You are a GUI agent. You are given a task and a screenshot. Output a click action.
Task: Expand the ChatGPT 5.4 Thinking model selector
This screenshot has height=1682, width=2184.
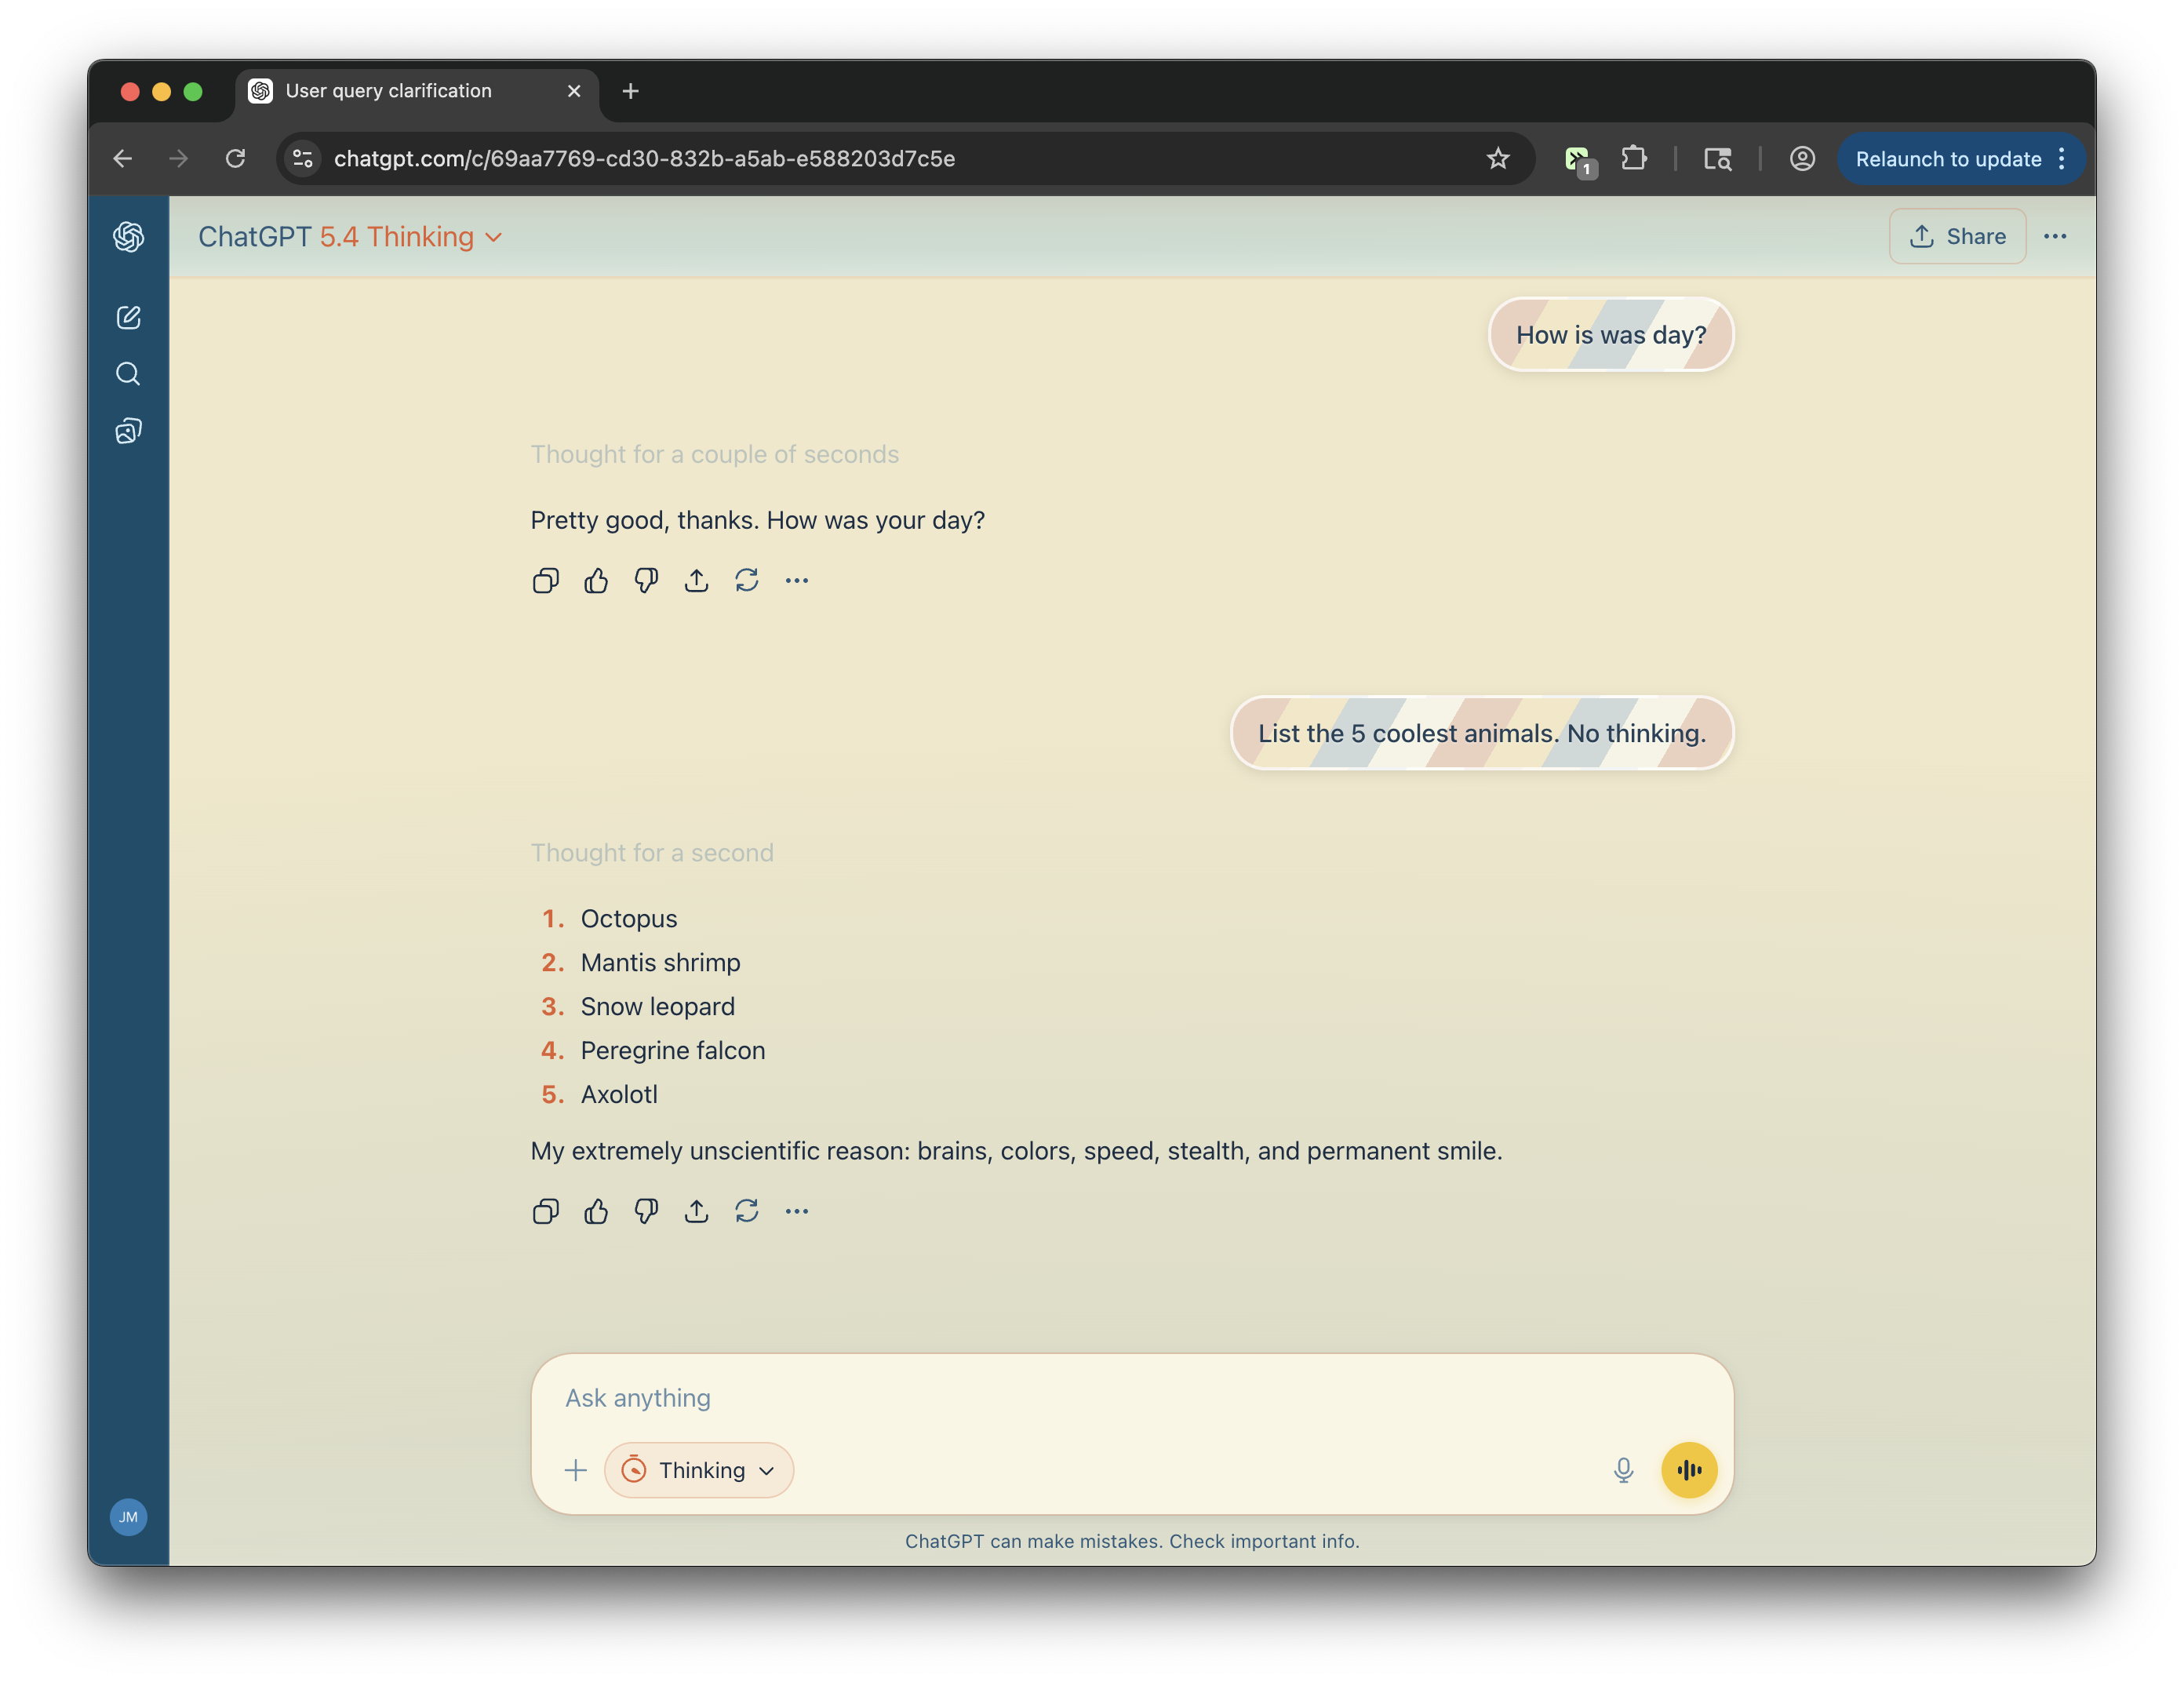tap(350, 237)
